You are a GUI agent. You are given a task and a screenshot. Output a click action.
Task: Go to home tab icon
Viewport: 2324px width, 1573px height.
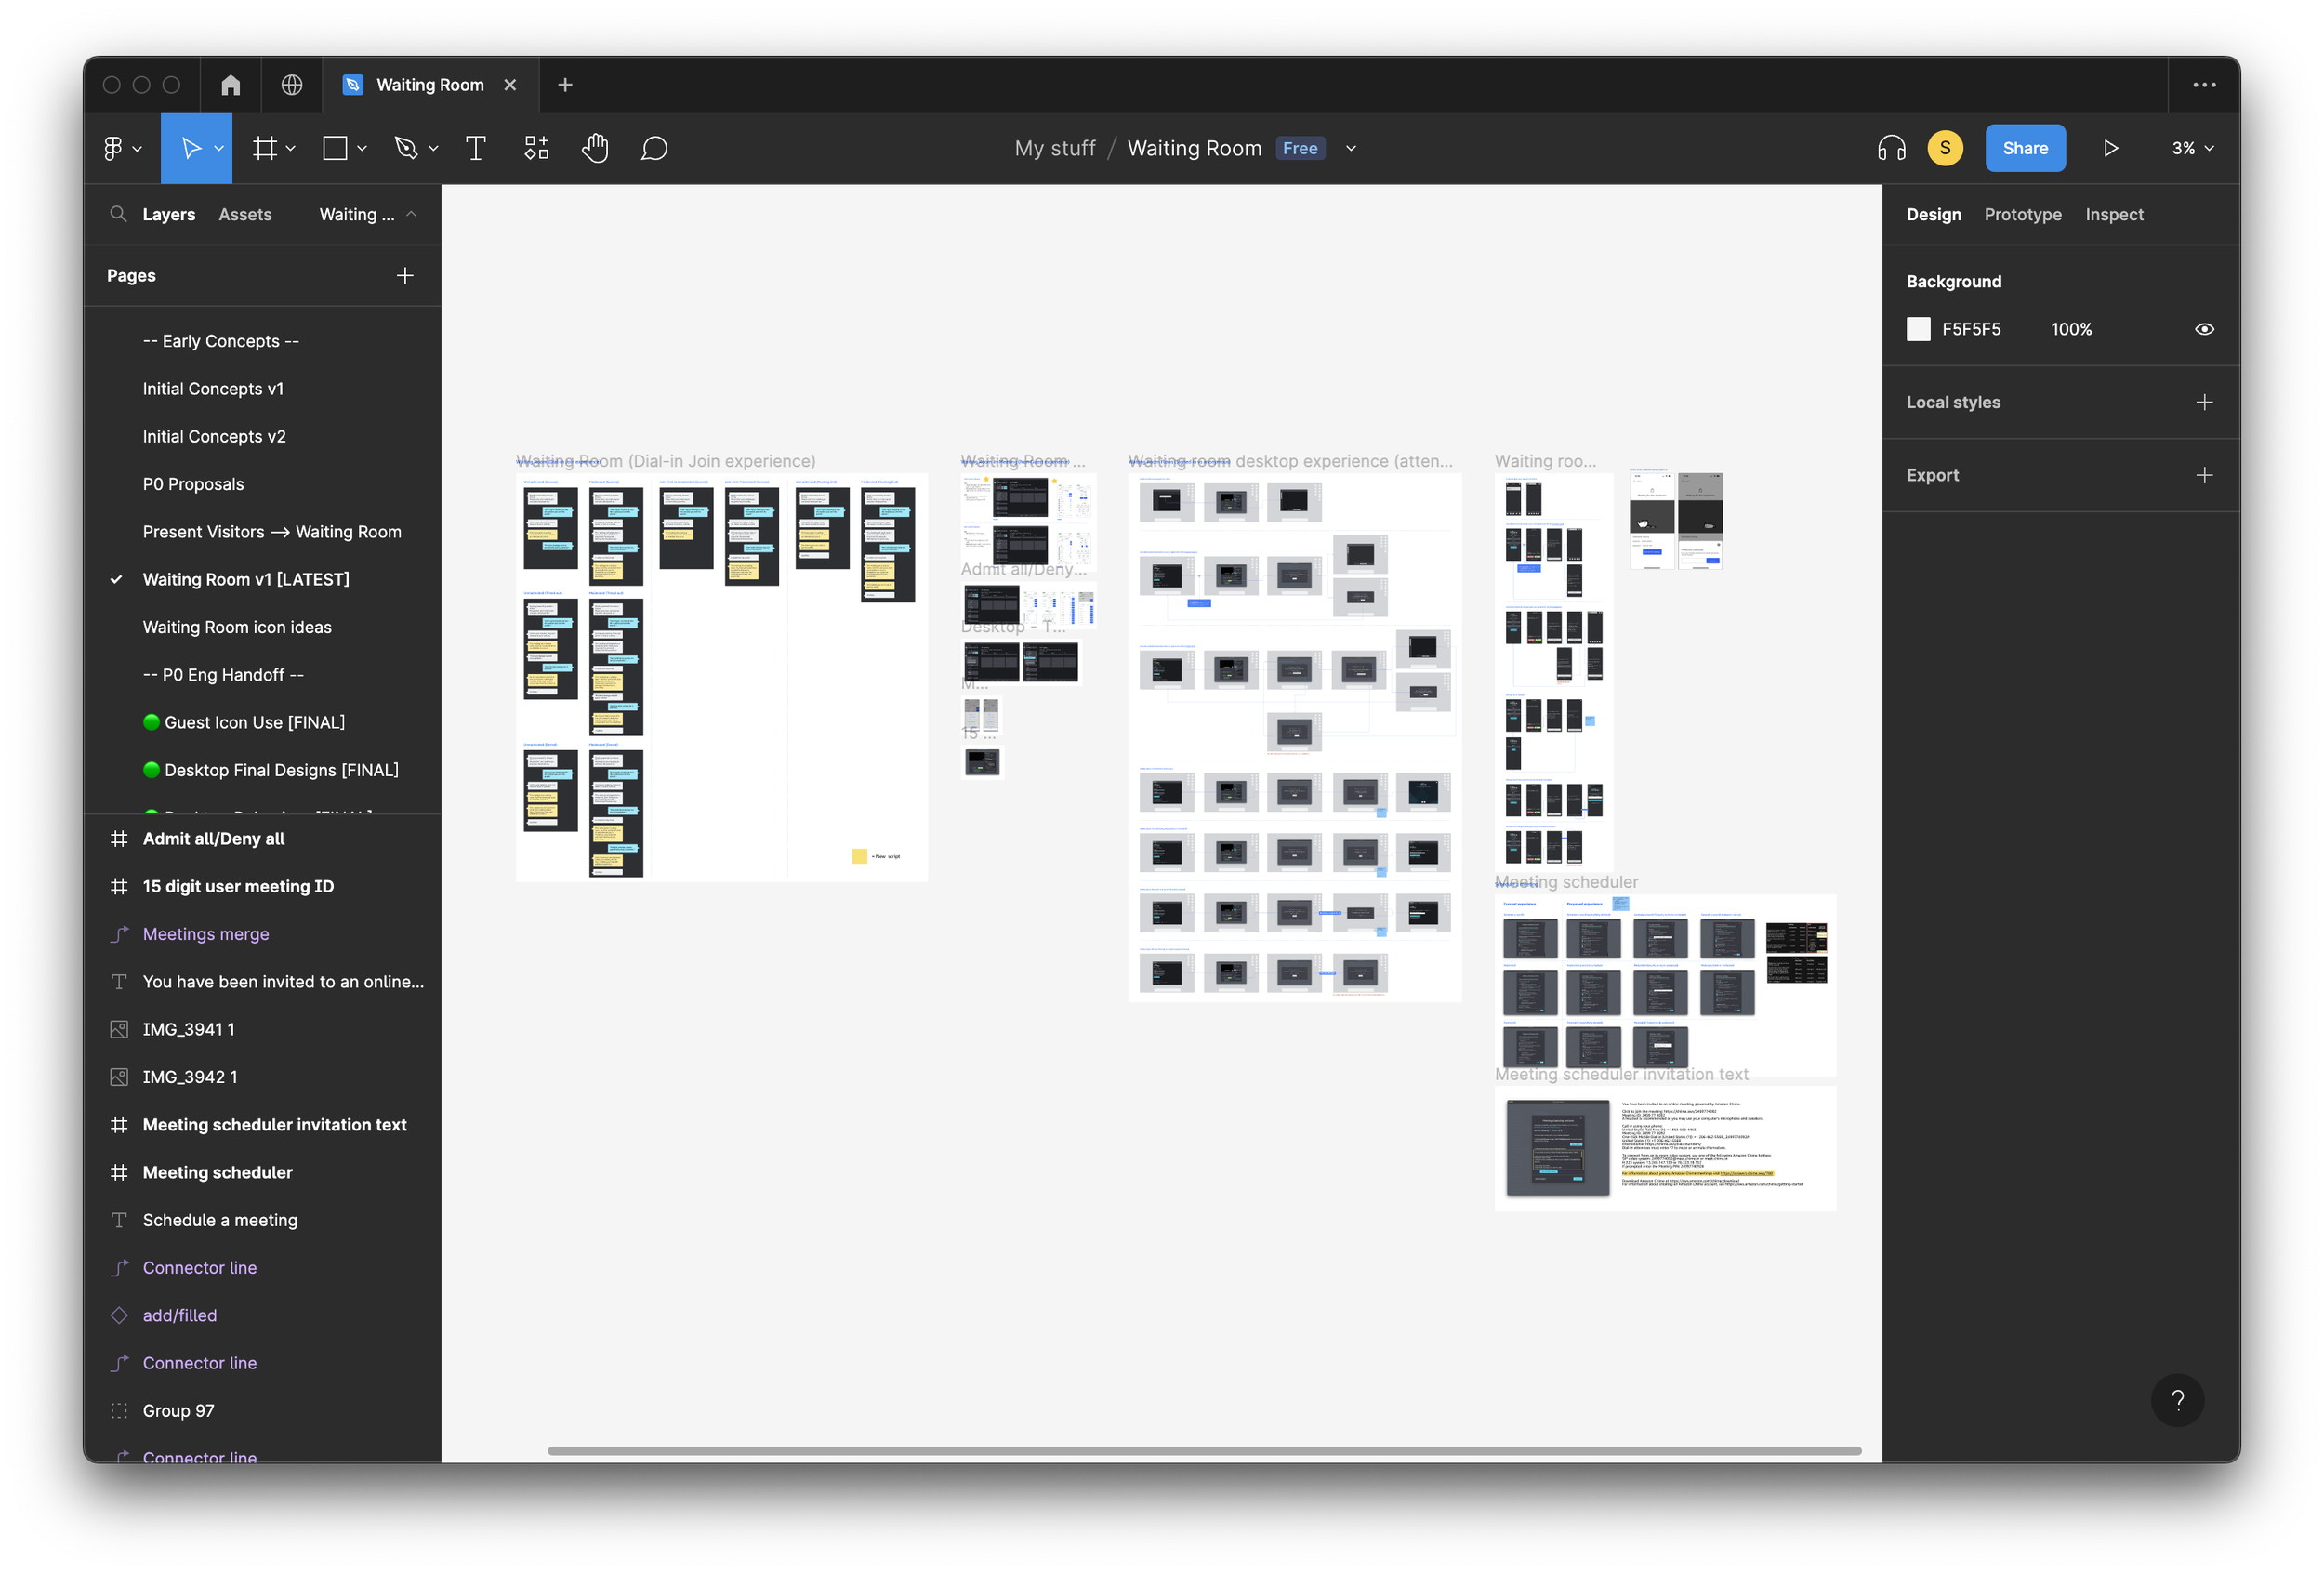(x=231, y=85)
